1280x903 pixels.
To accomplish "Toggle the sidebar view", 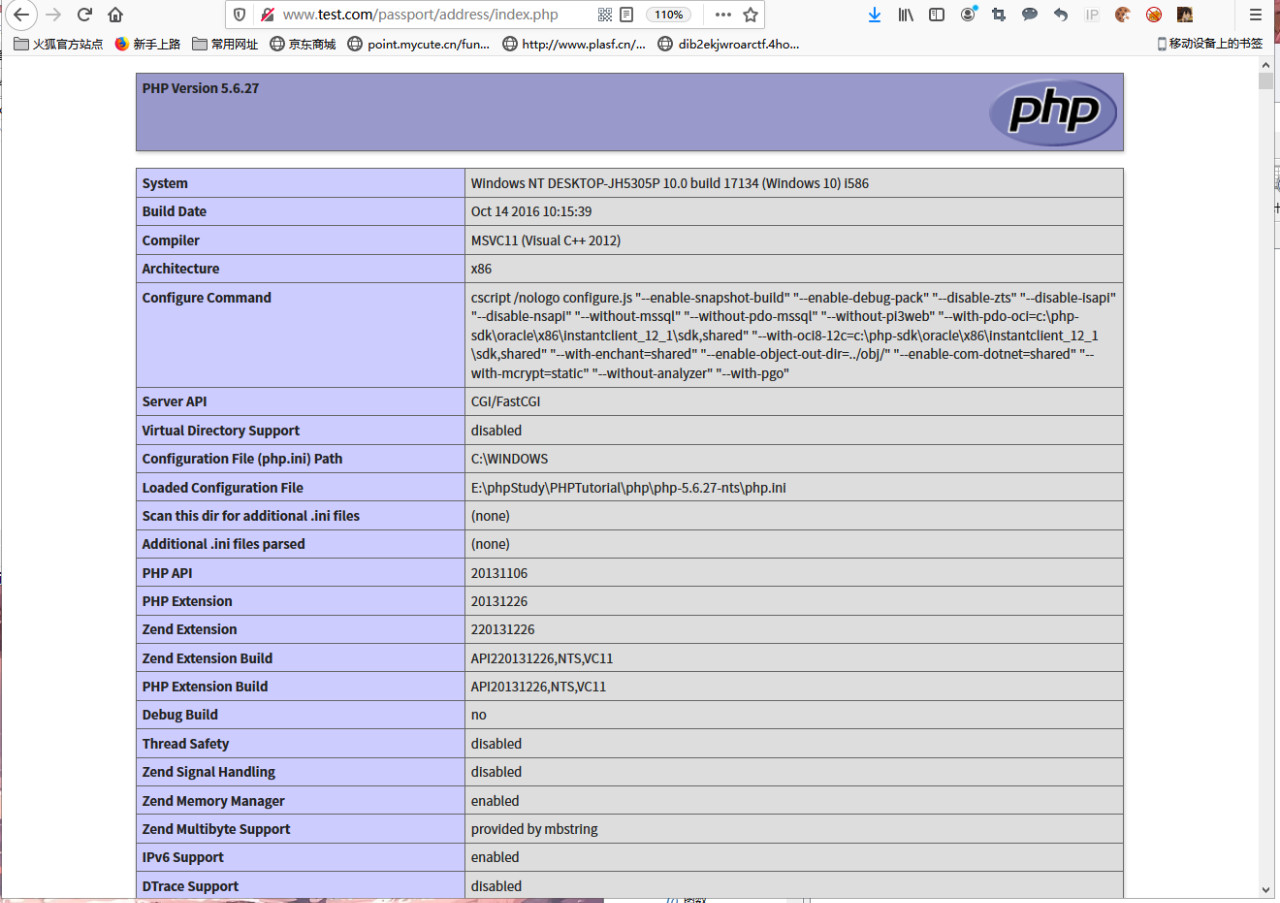I will pyautogui.click(x=937, y=15).
